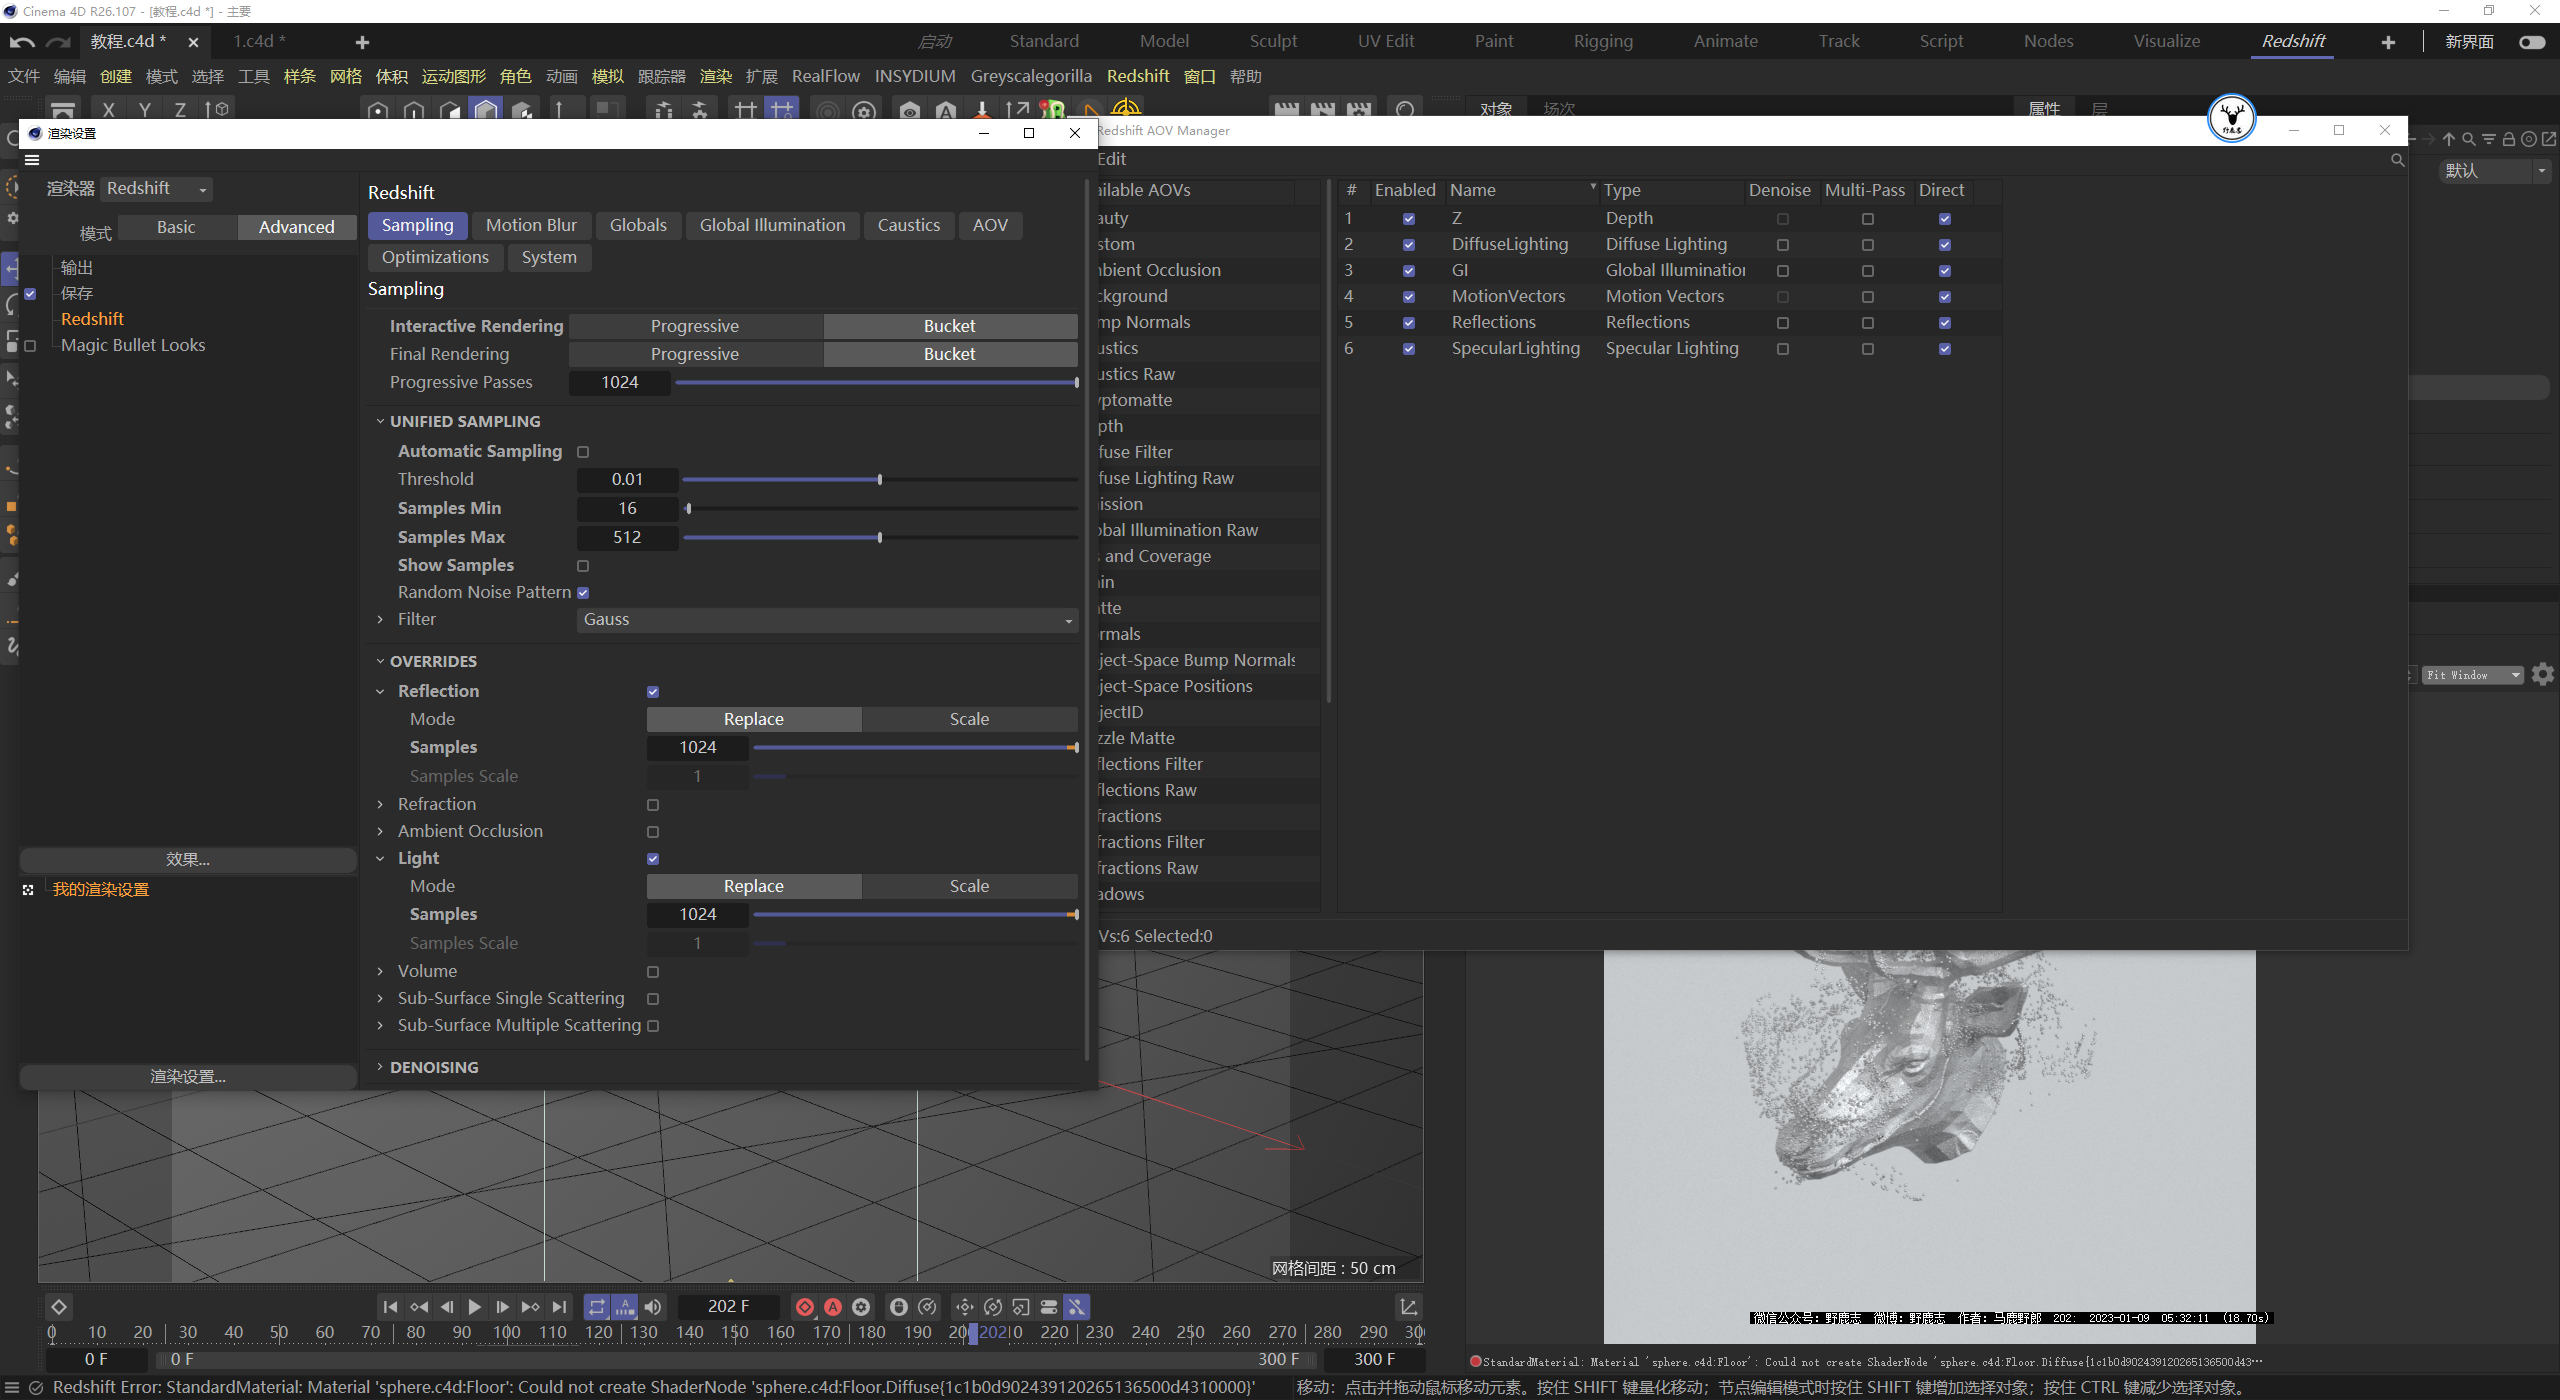Switch to the Global Illumination tab

point(772,225)
